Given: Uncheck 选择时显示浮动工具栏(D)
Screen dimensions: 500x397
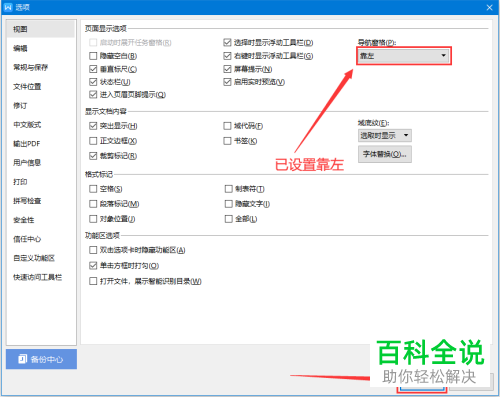Looking at the screenshot, I should 227,43.
